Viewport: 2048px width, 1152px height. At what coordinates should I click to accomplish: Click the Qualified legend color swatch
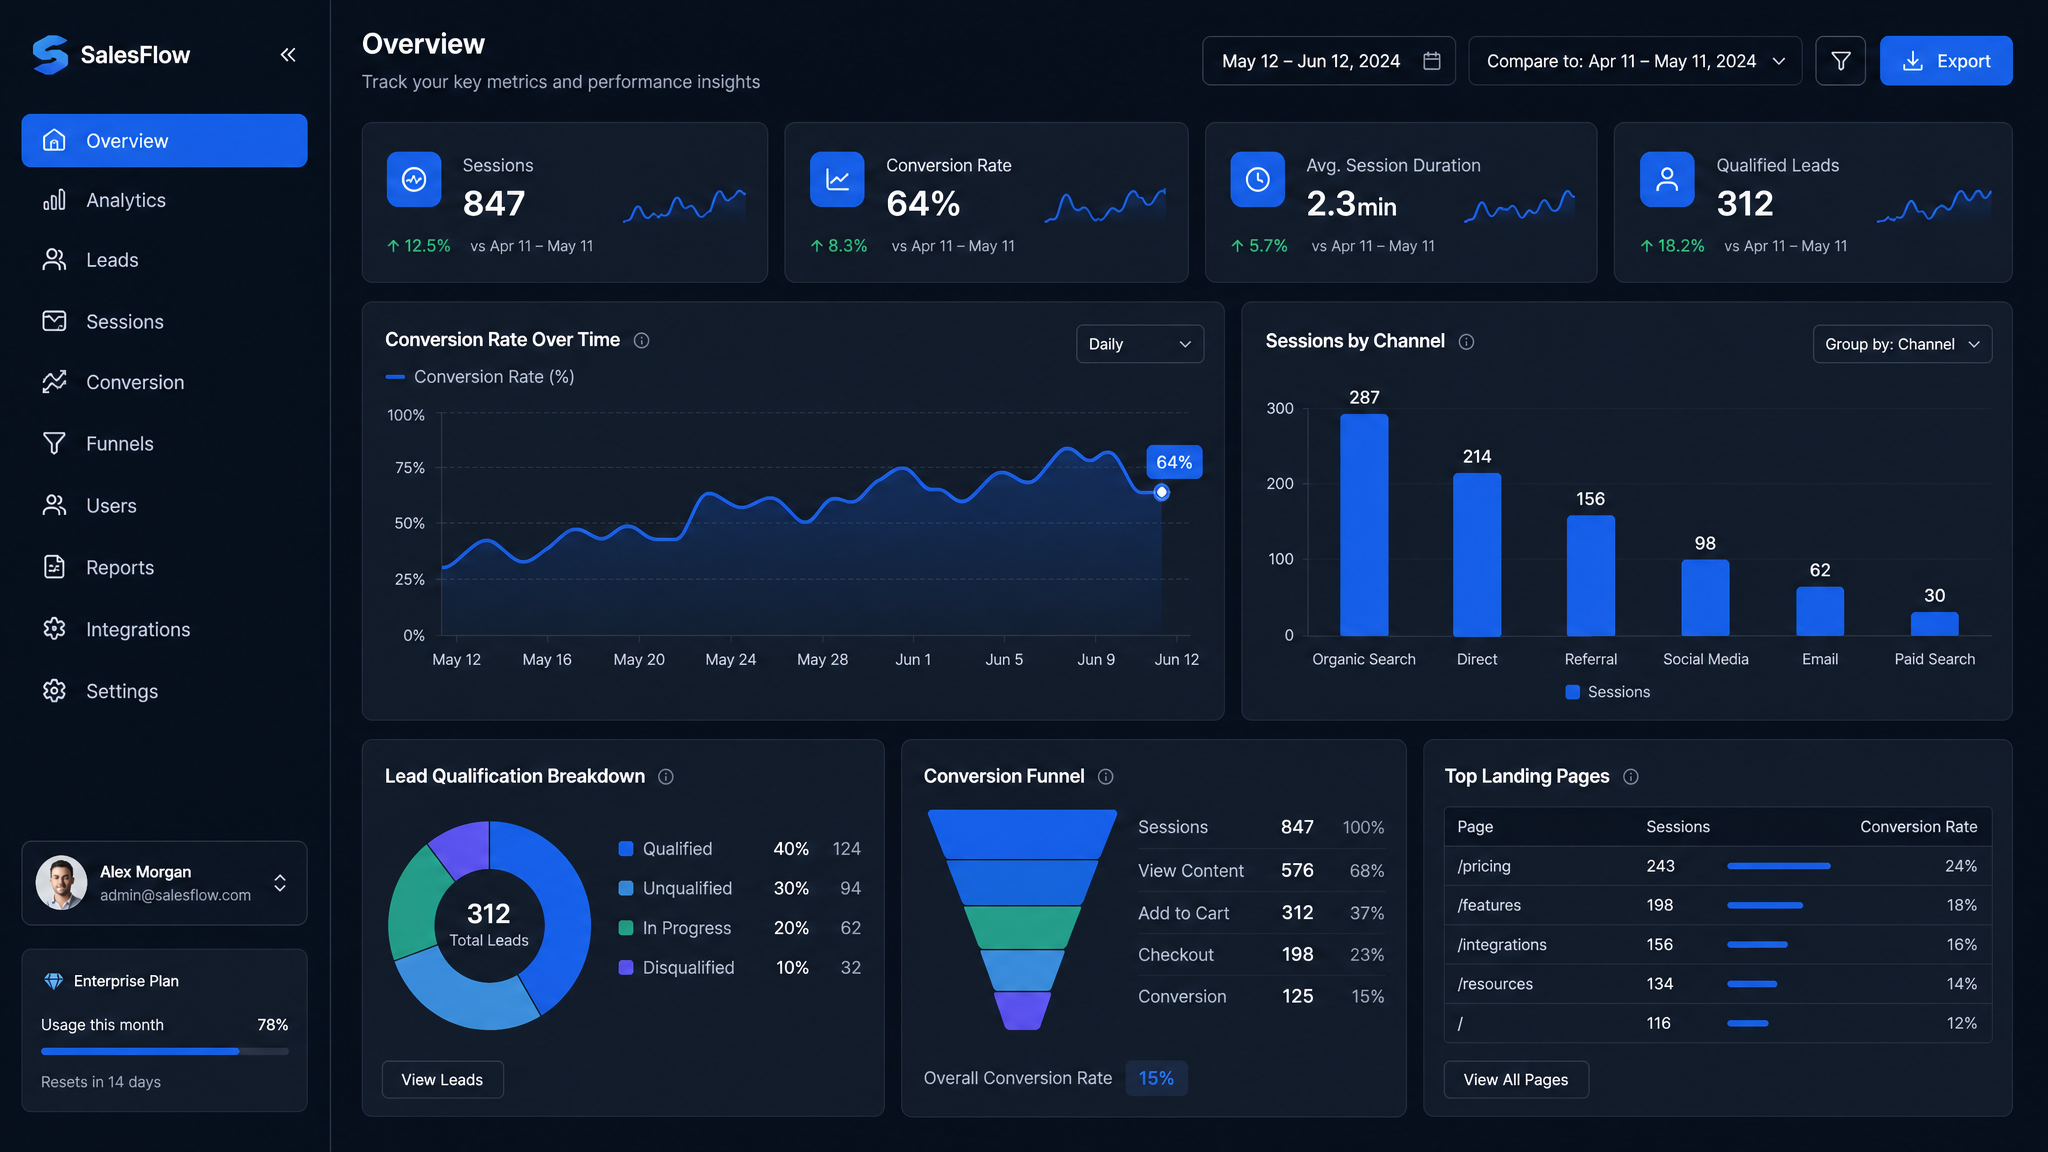pos(626,849)
